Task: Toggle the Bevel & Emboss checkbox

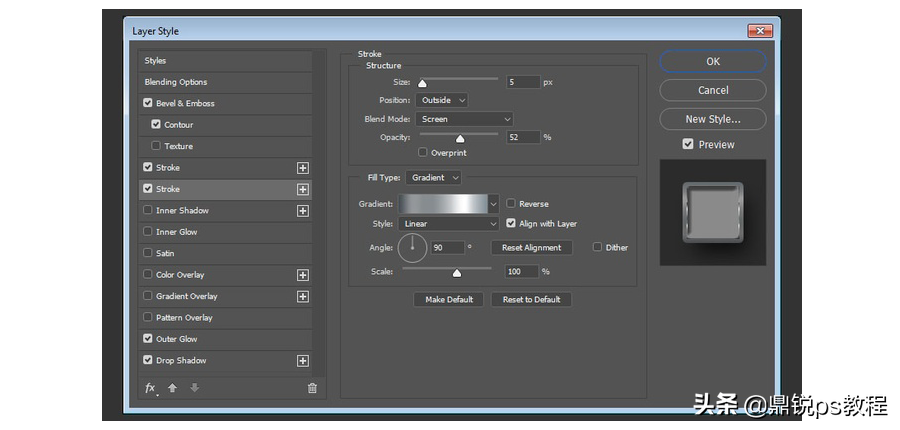Action: 148,103
